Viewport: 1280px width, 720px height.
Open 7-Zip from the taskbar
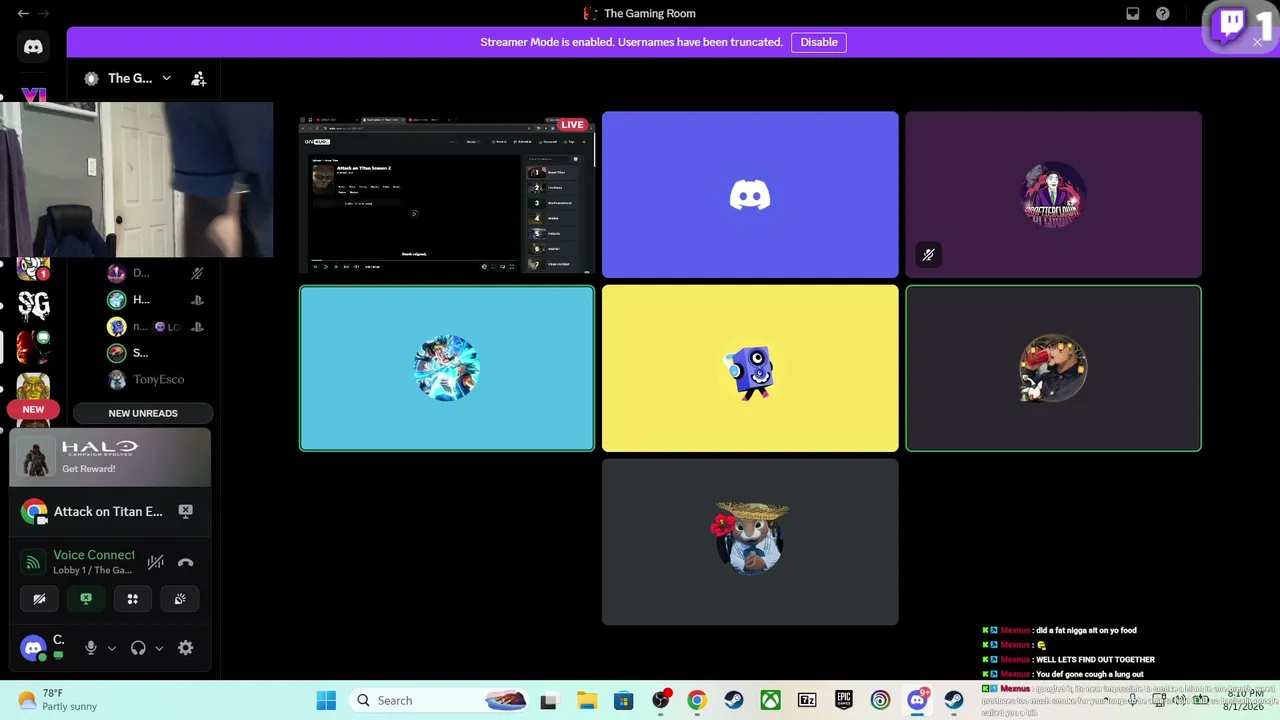point(807,700)
